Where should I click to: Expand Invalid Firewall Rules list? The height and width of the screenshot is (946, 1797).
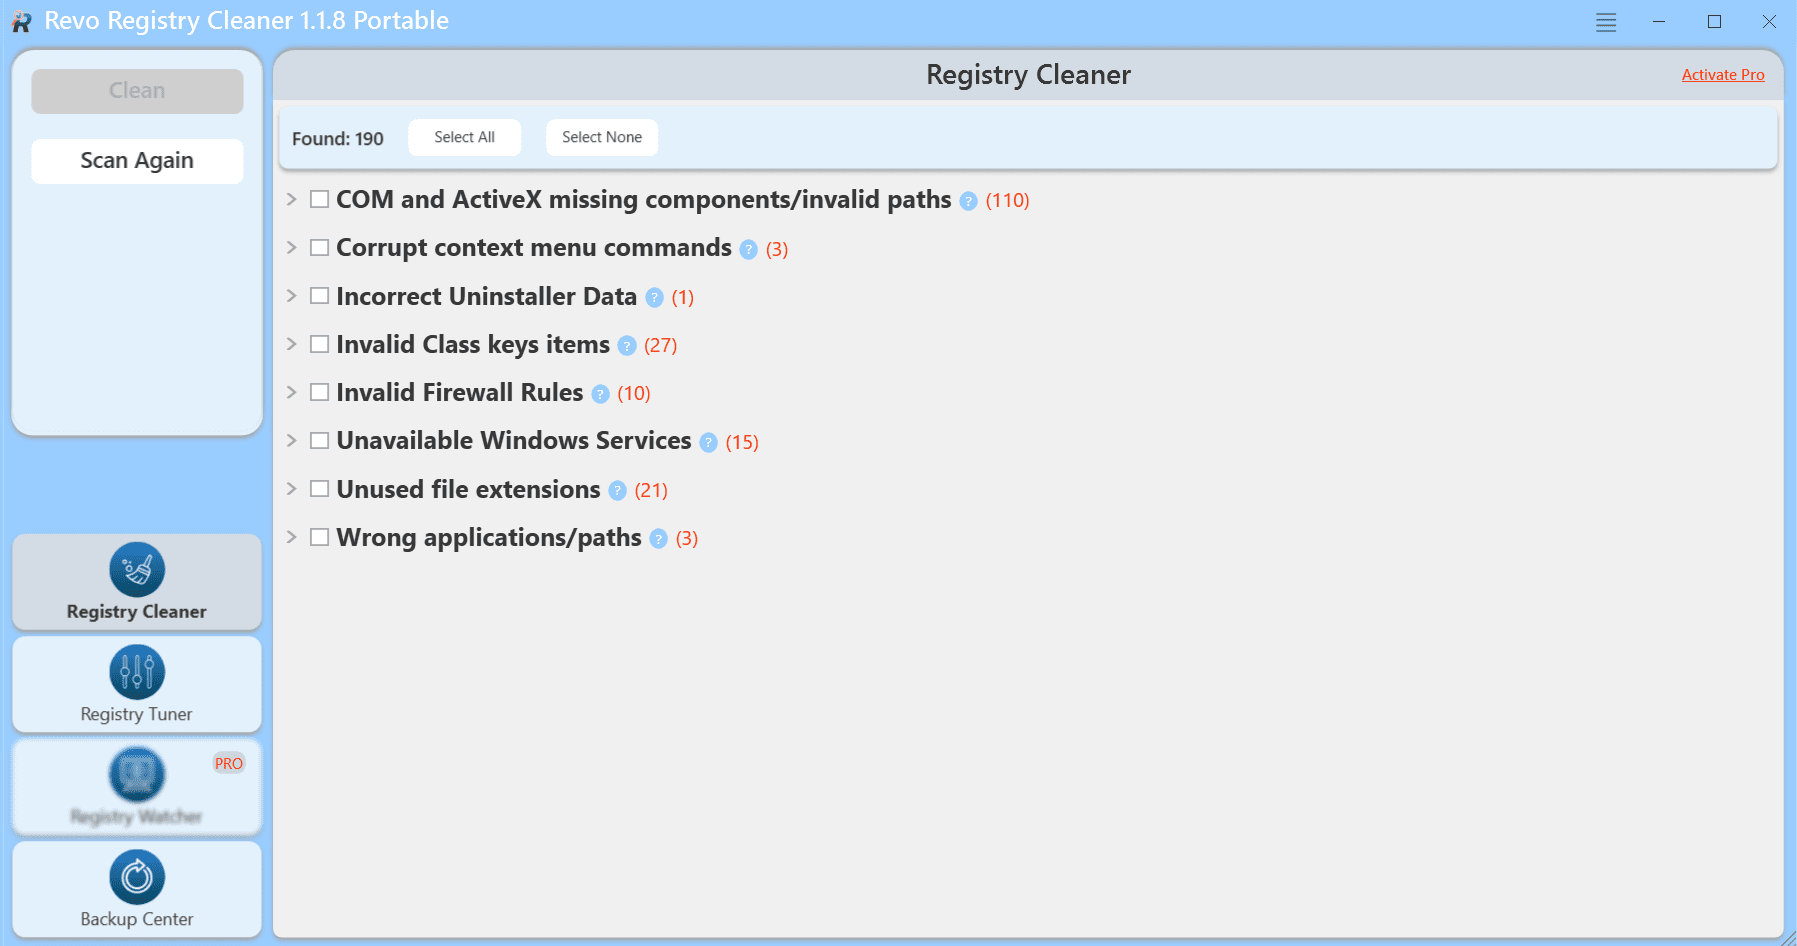pyautogui.click(x=291, y=392)
